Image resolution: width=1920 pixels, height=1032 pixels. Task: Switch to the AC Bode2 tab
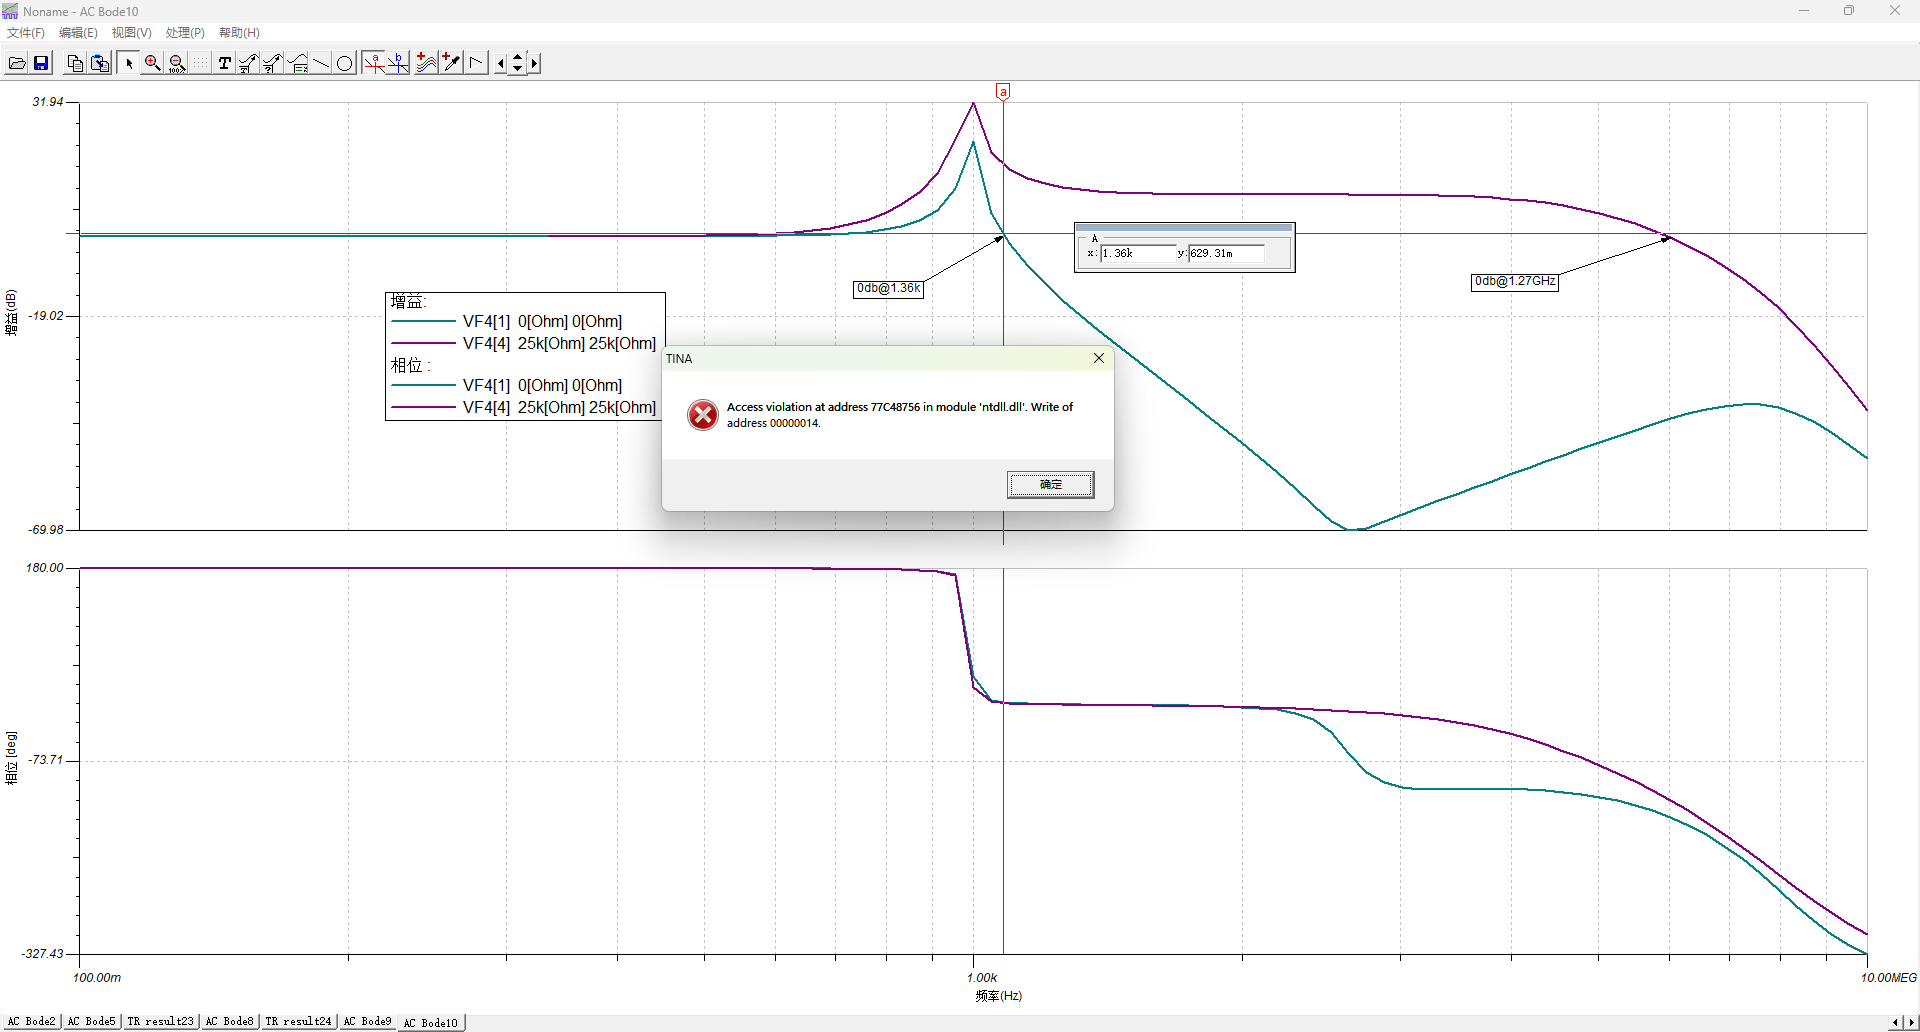(32, 1021)
